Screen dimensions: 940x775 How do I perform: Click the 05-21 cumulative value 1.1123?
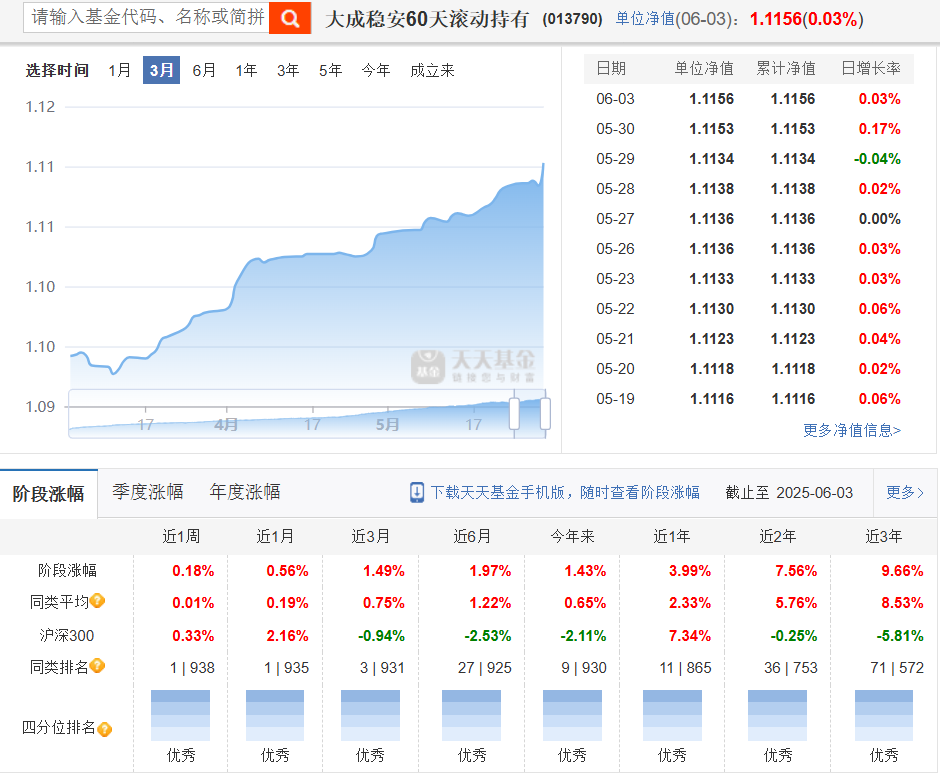click(x=793, y=339)
